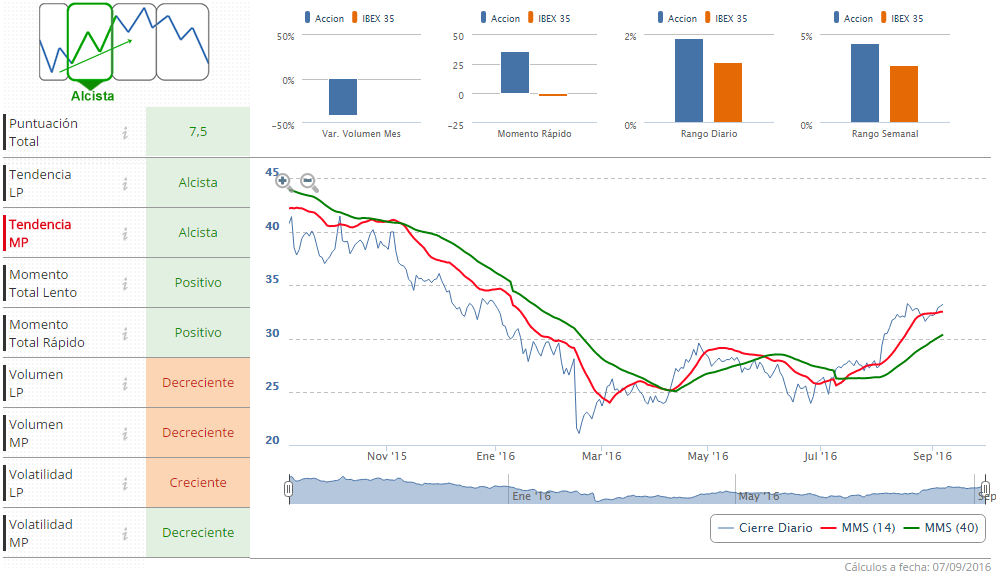Click info icon next to Volatilidad LP

coord(126,483)
